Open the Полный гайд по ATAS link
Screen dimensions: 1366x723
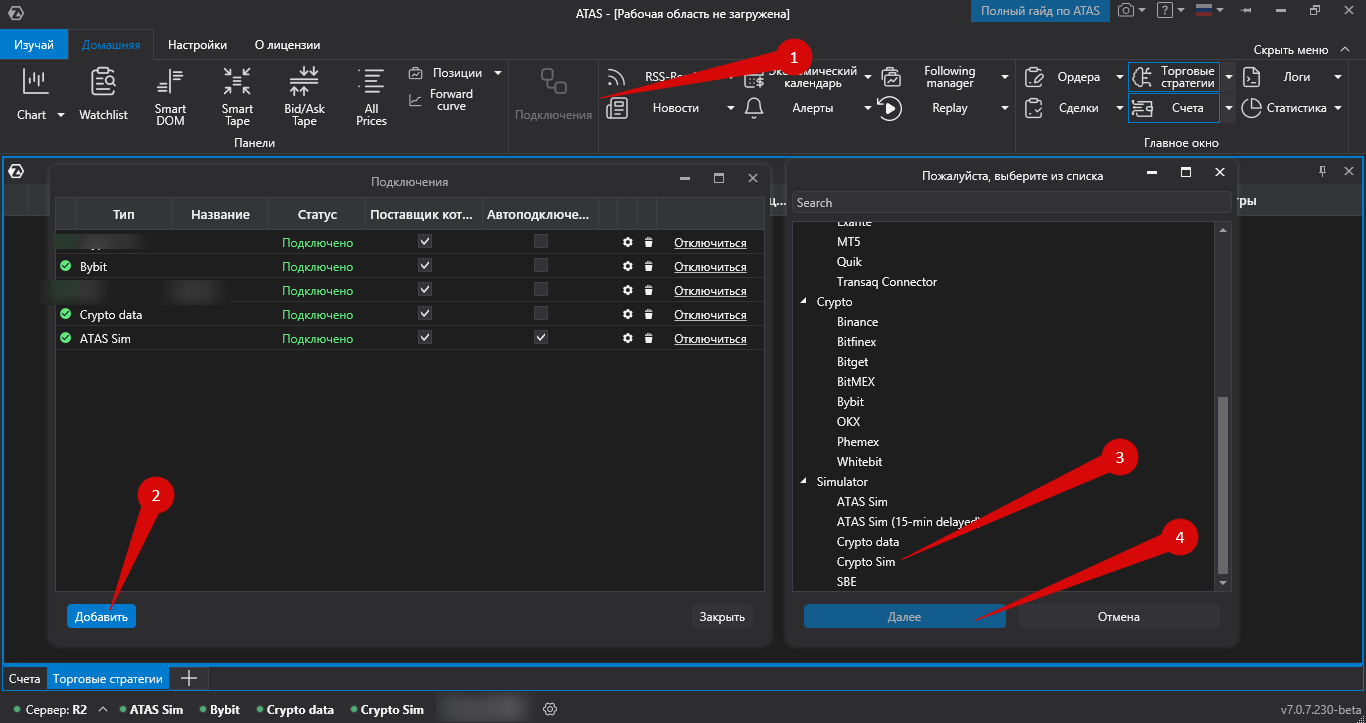pos(1040,11)
